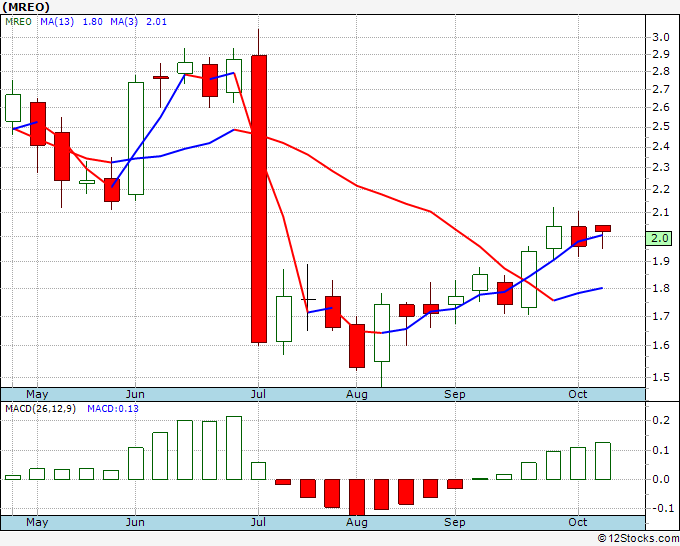This screenshot has width=680, height=546.
Task: Click the 0.2 MACD axis label
Action: click(661, 420)
